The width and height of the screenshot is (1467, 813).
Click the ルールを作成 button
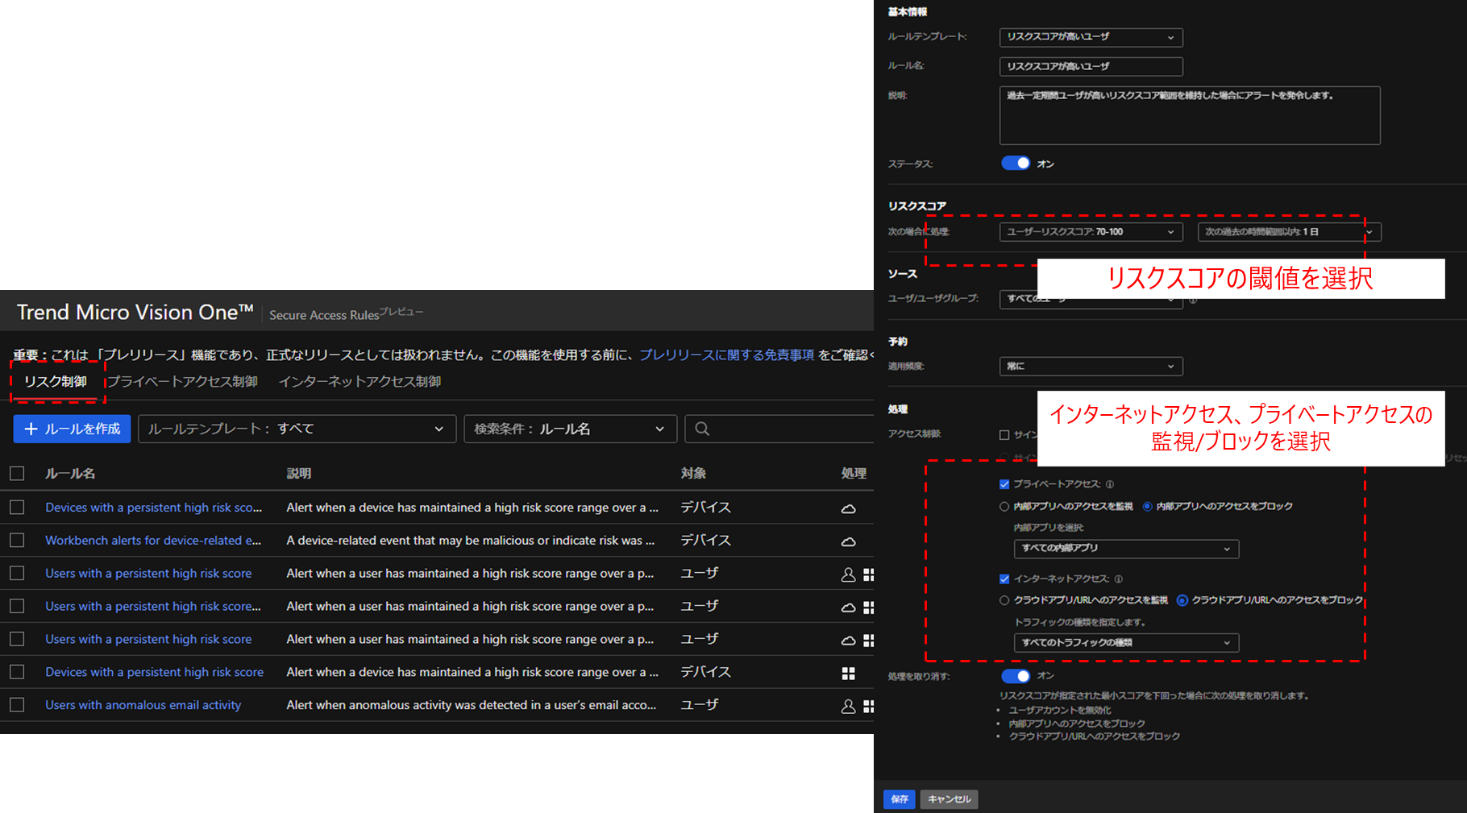72,429
